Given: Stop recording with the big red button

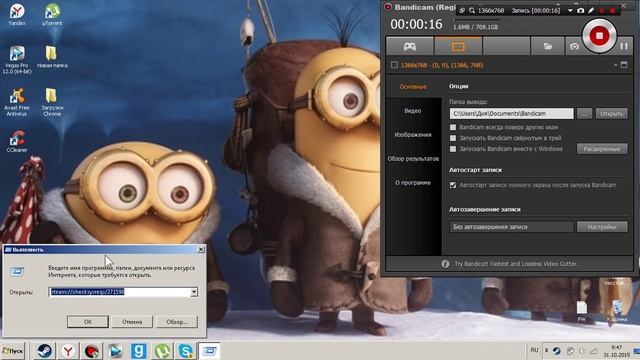Looking at the screenshot, I should [599, 36].
